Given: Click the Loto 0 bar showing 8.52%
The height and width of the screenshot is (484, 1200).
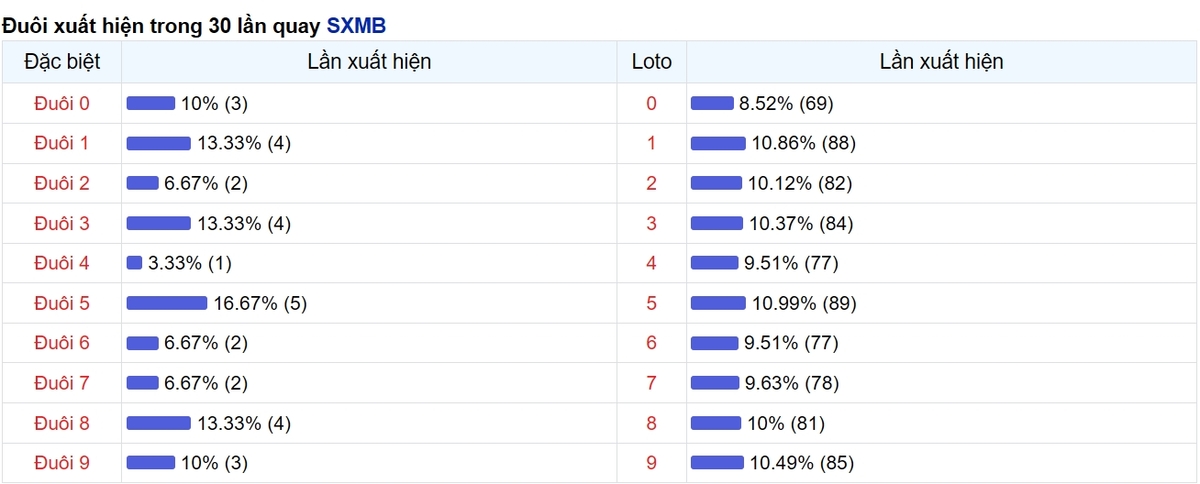Looking at the screenshot, I should pyautogui.click(x=712, y=103).
